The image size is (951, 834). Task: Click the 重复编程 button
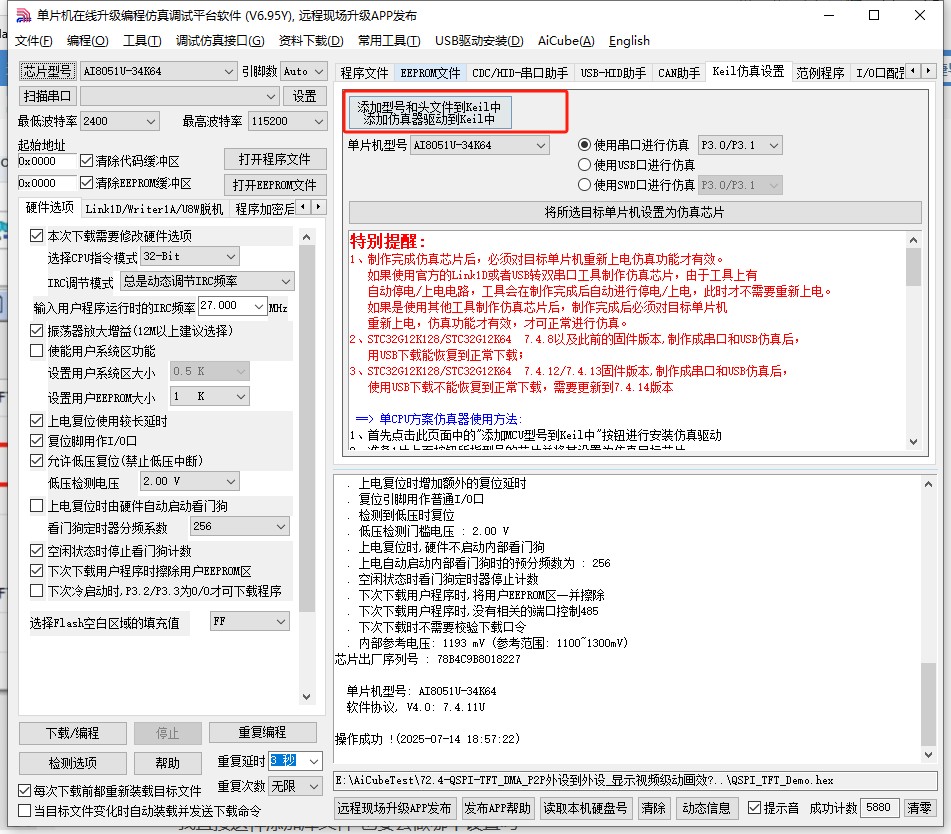(x=262, y=732)
